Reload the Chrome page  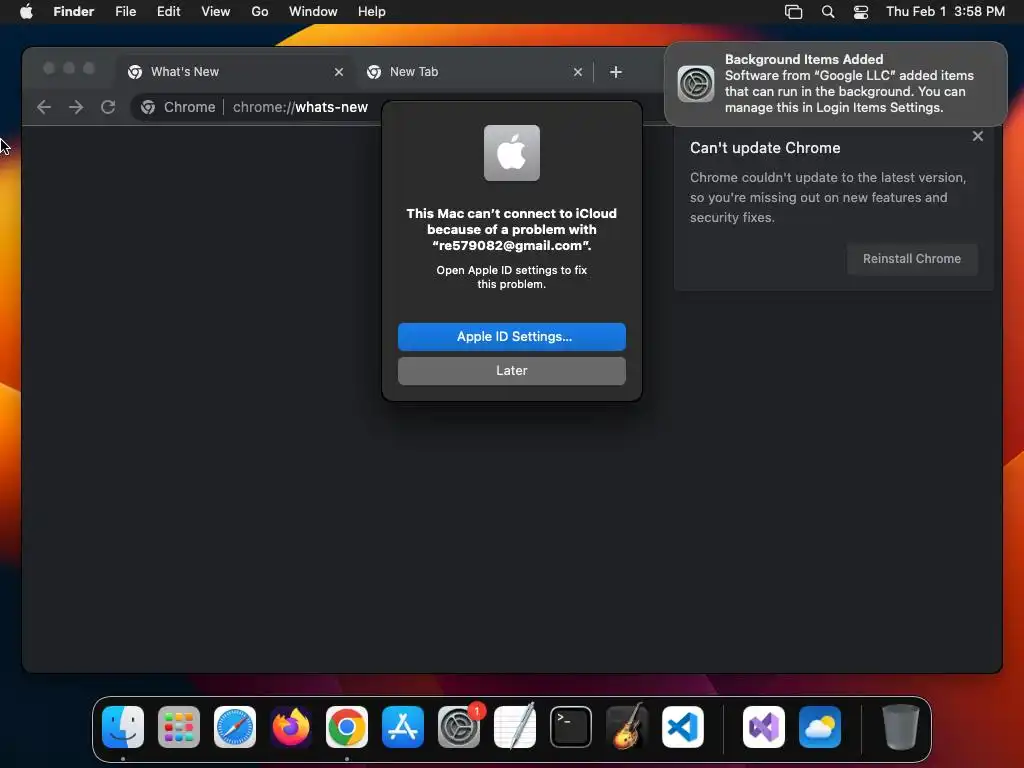108,107
